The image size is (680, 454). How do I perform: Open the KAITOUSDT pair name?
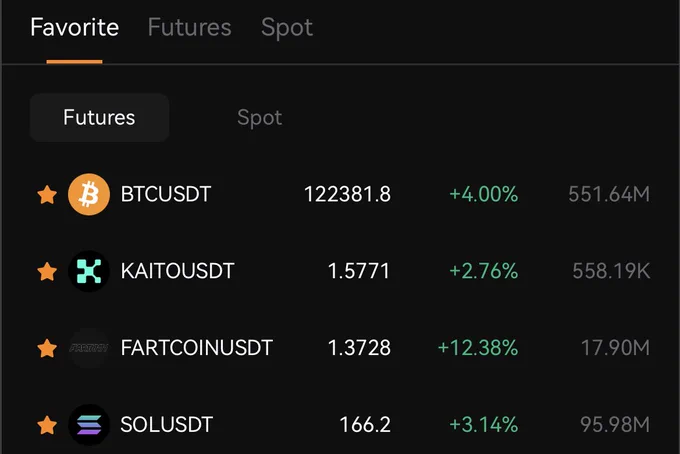pyautogui.click(x=177, y=271)
